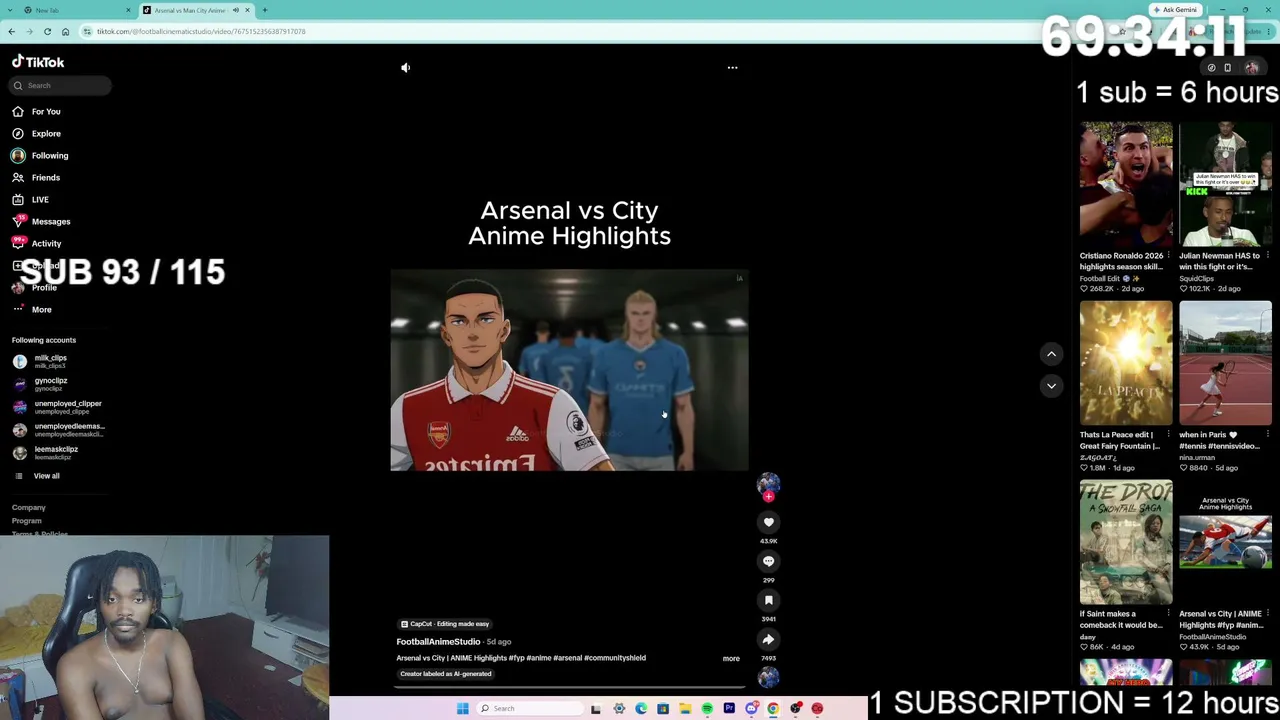Screen dimensions: 1280x720
Task: Open the video comments
Action: click(768, 561)
